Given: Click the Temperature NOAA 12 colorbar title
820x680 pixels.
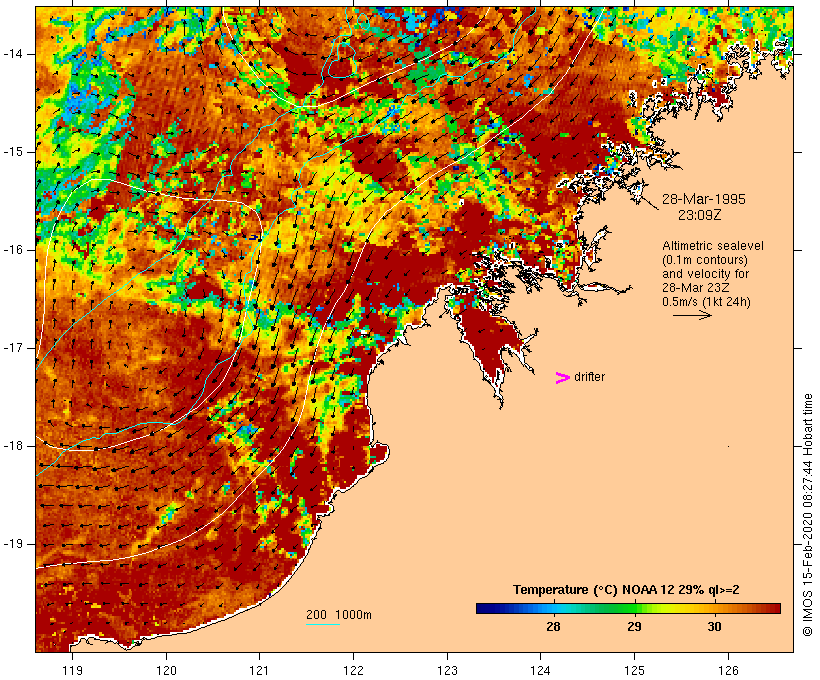Looking at the screenshot, I should coord(626,590).
